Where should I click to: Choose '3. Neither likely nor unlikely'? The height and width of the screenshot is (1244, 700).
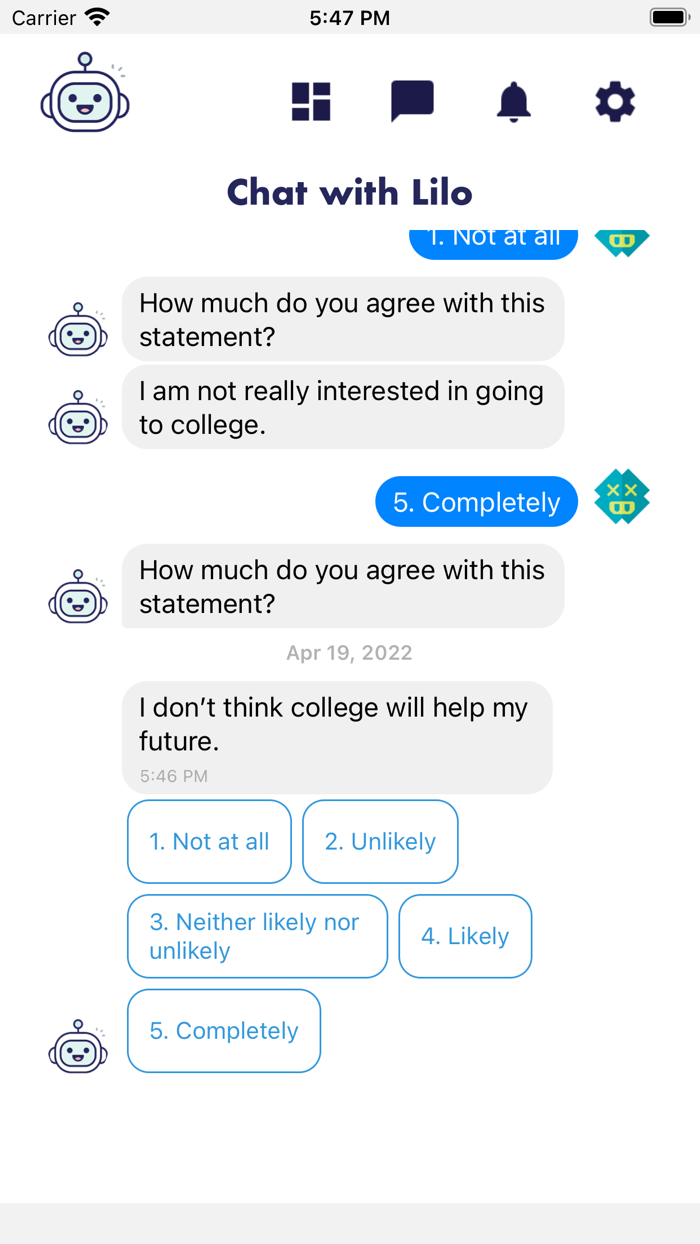257,936
